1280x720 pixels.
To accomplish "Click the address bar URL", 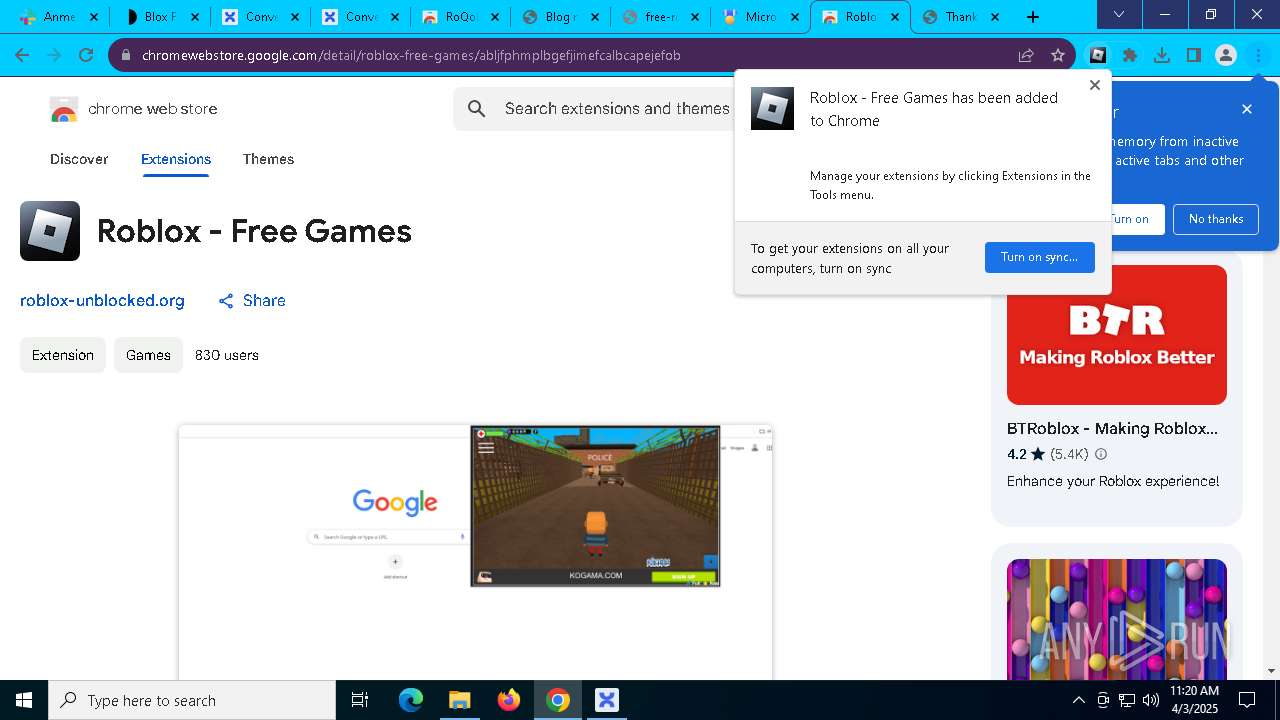I will pyautogui.click(x=411, y=56).
